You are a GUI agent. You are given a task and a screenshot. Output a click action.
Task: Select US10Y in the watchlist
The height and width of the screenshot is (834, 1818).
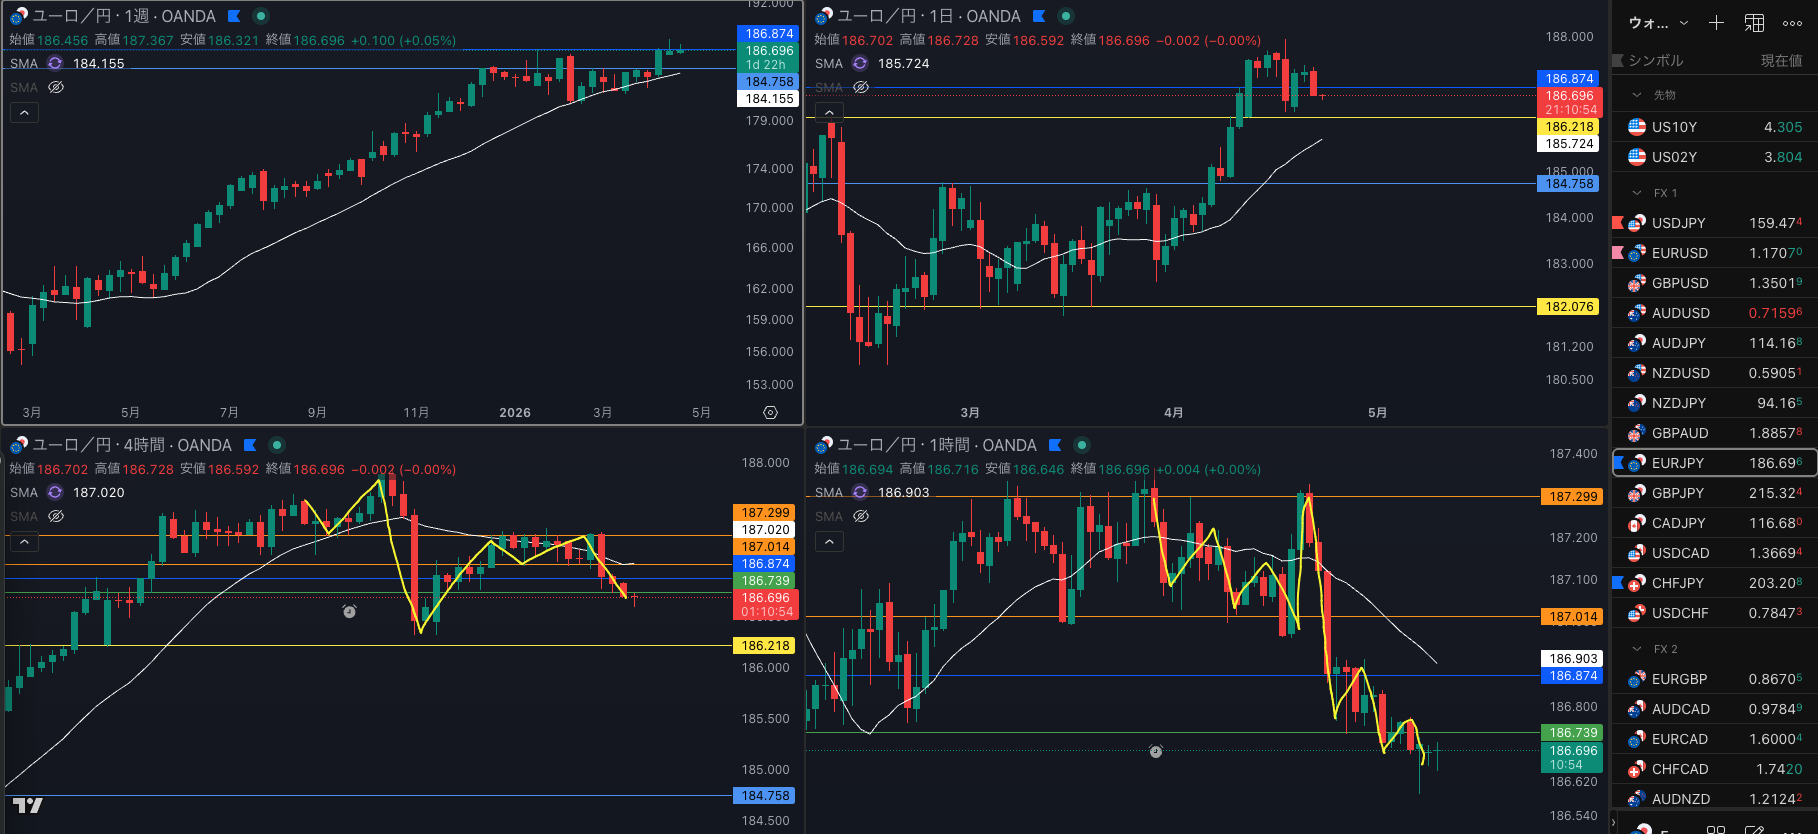(1714, 127)
